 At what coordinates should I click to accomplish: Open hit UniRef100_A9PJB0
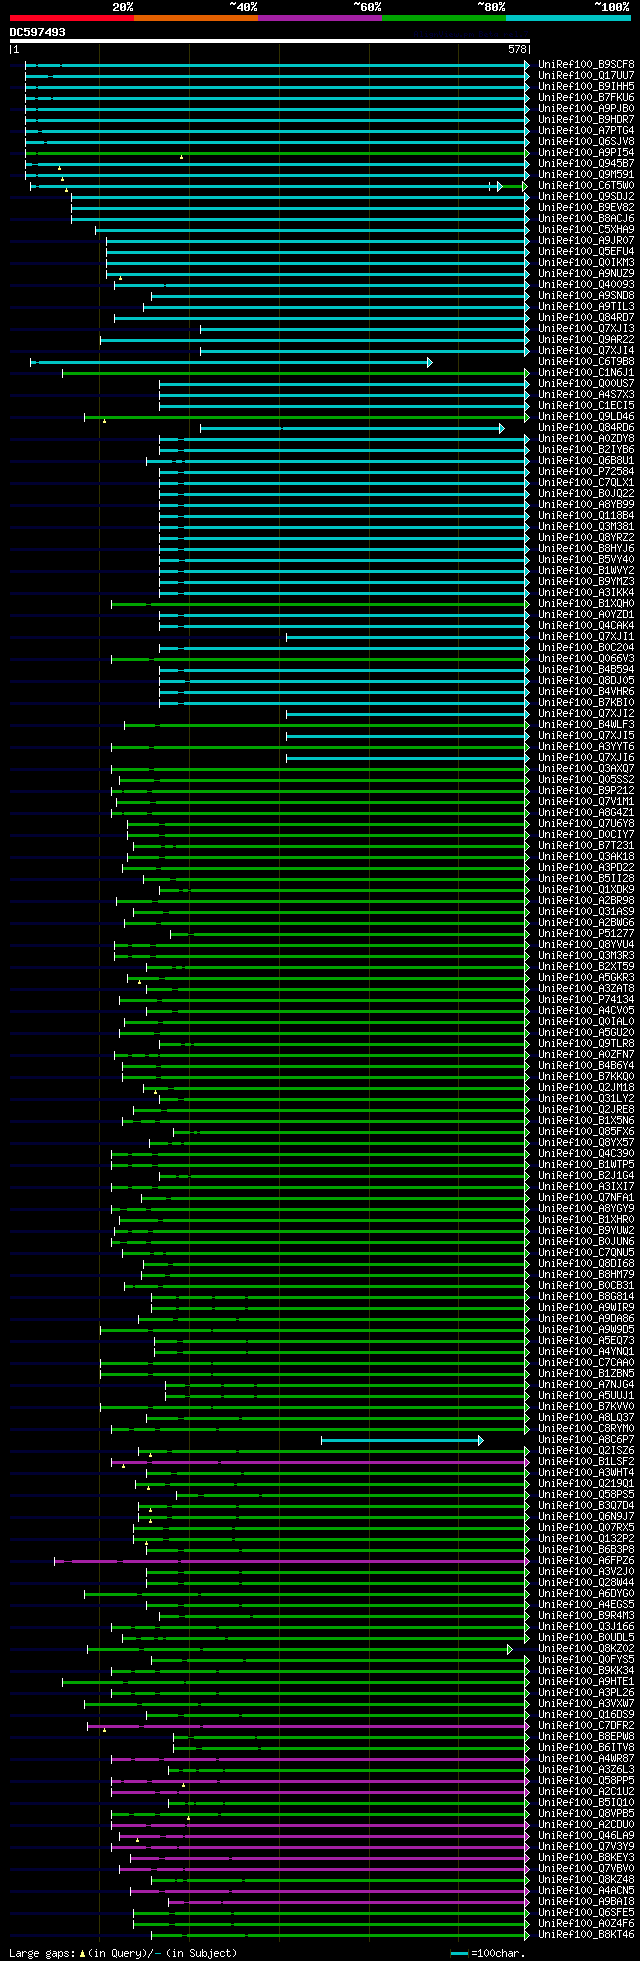point(586,109)
